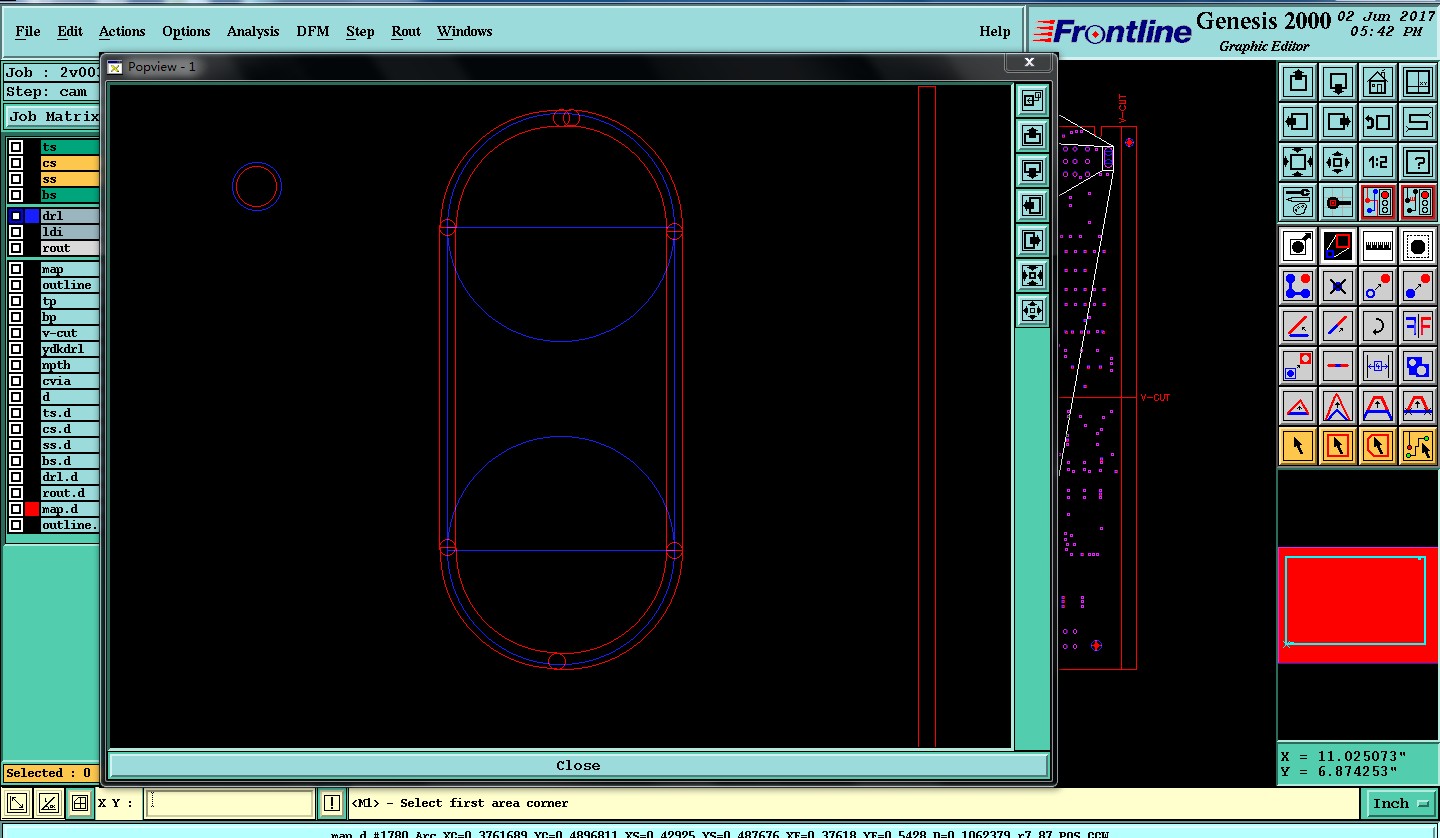Click the X Y coordinate input field
This screenshot has width=1440, height=838.
coord(230,803)
